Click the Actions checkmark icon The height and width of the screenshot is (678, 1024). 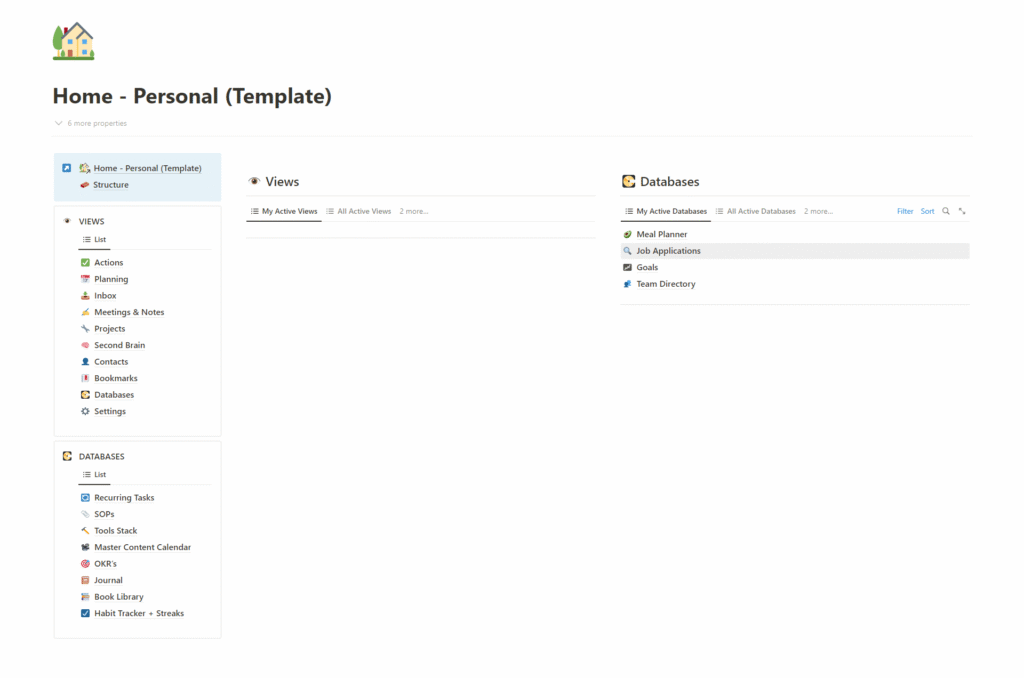[85, 263]
